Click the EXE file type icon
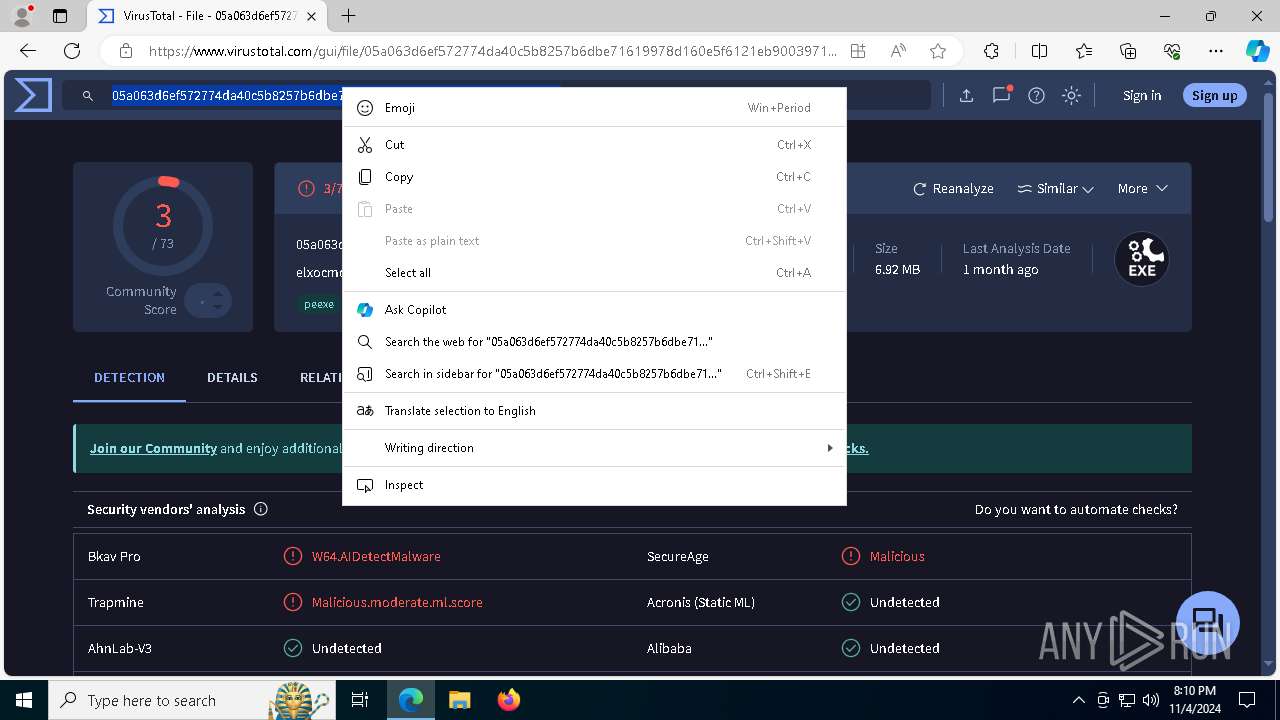Image resolution: width=1280 pixels, height=720 pixels. coord(1142,259)
